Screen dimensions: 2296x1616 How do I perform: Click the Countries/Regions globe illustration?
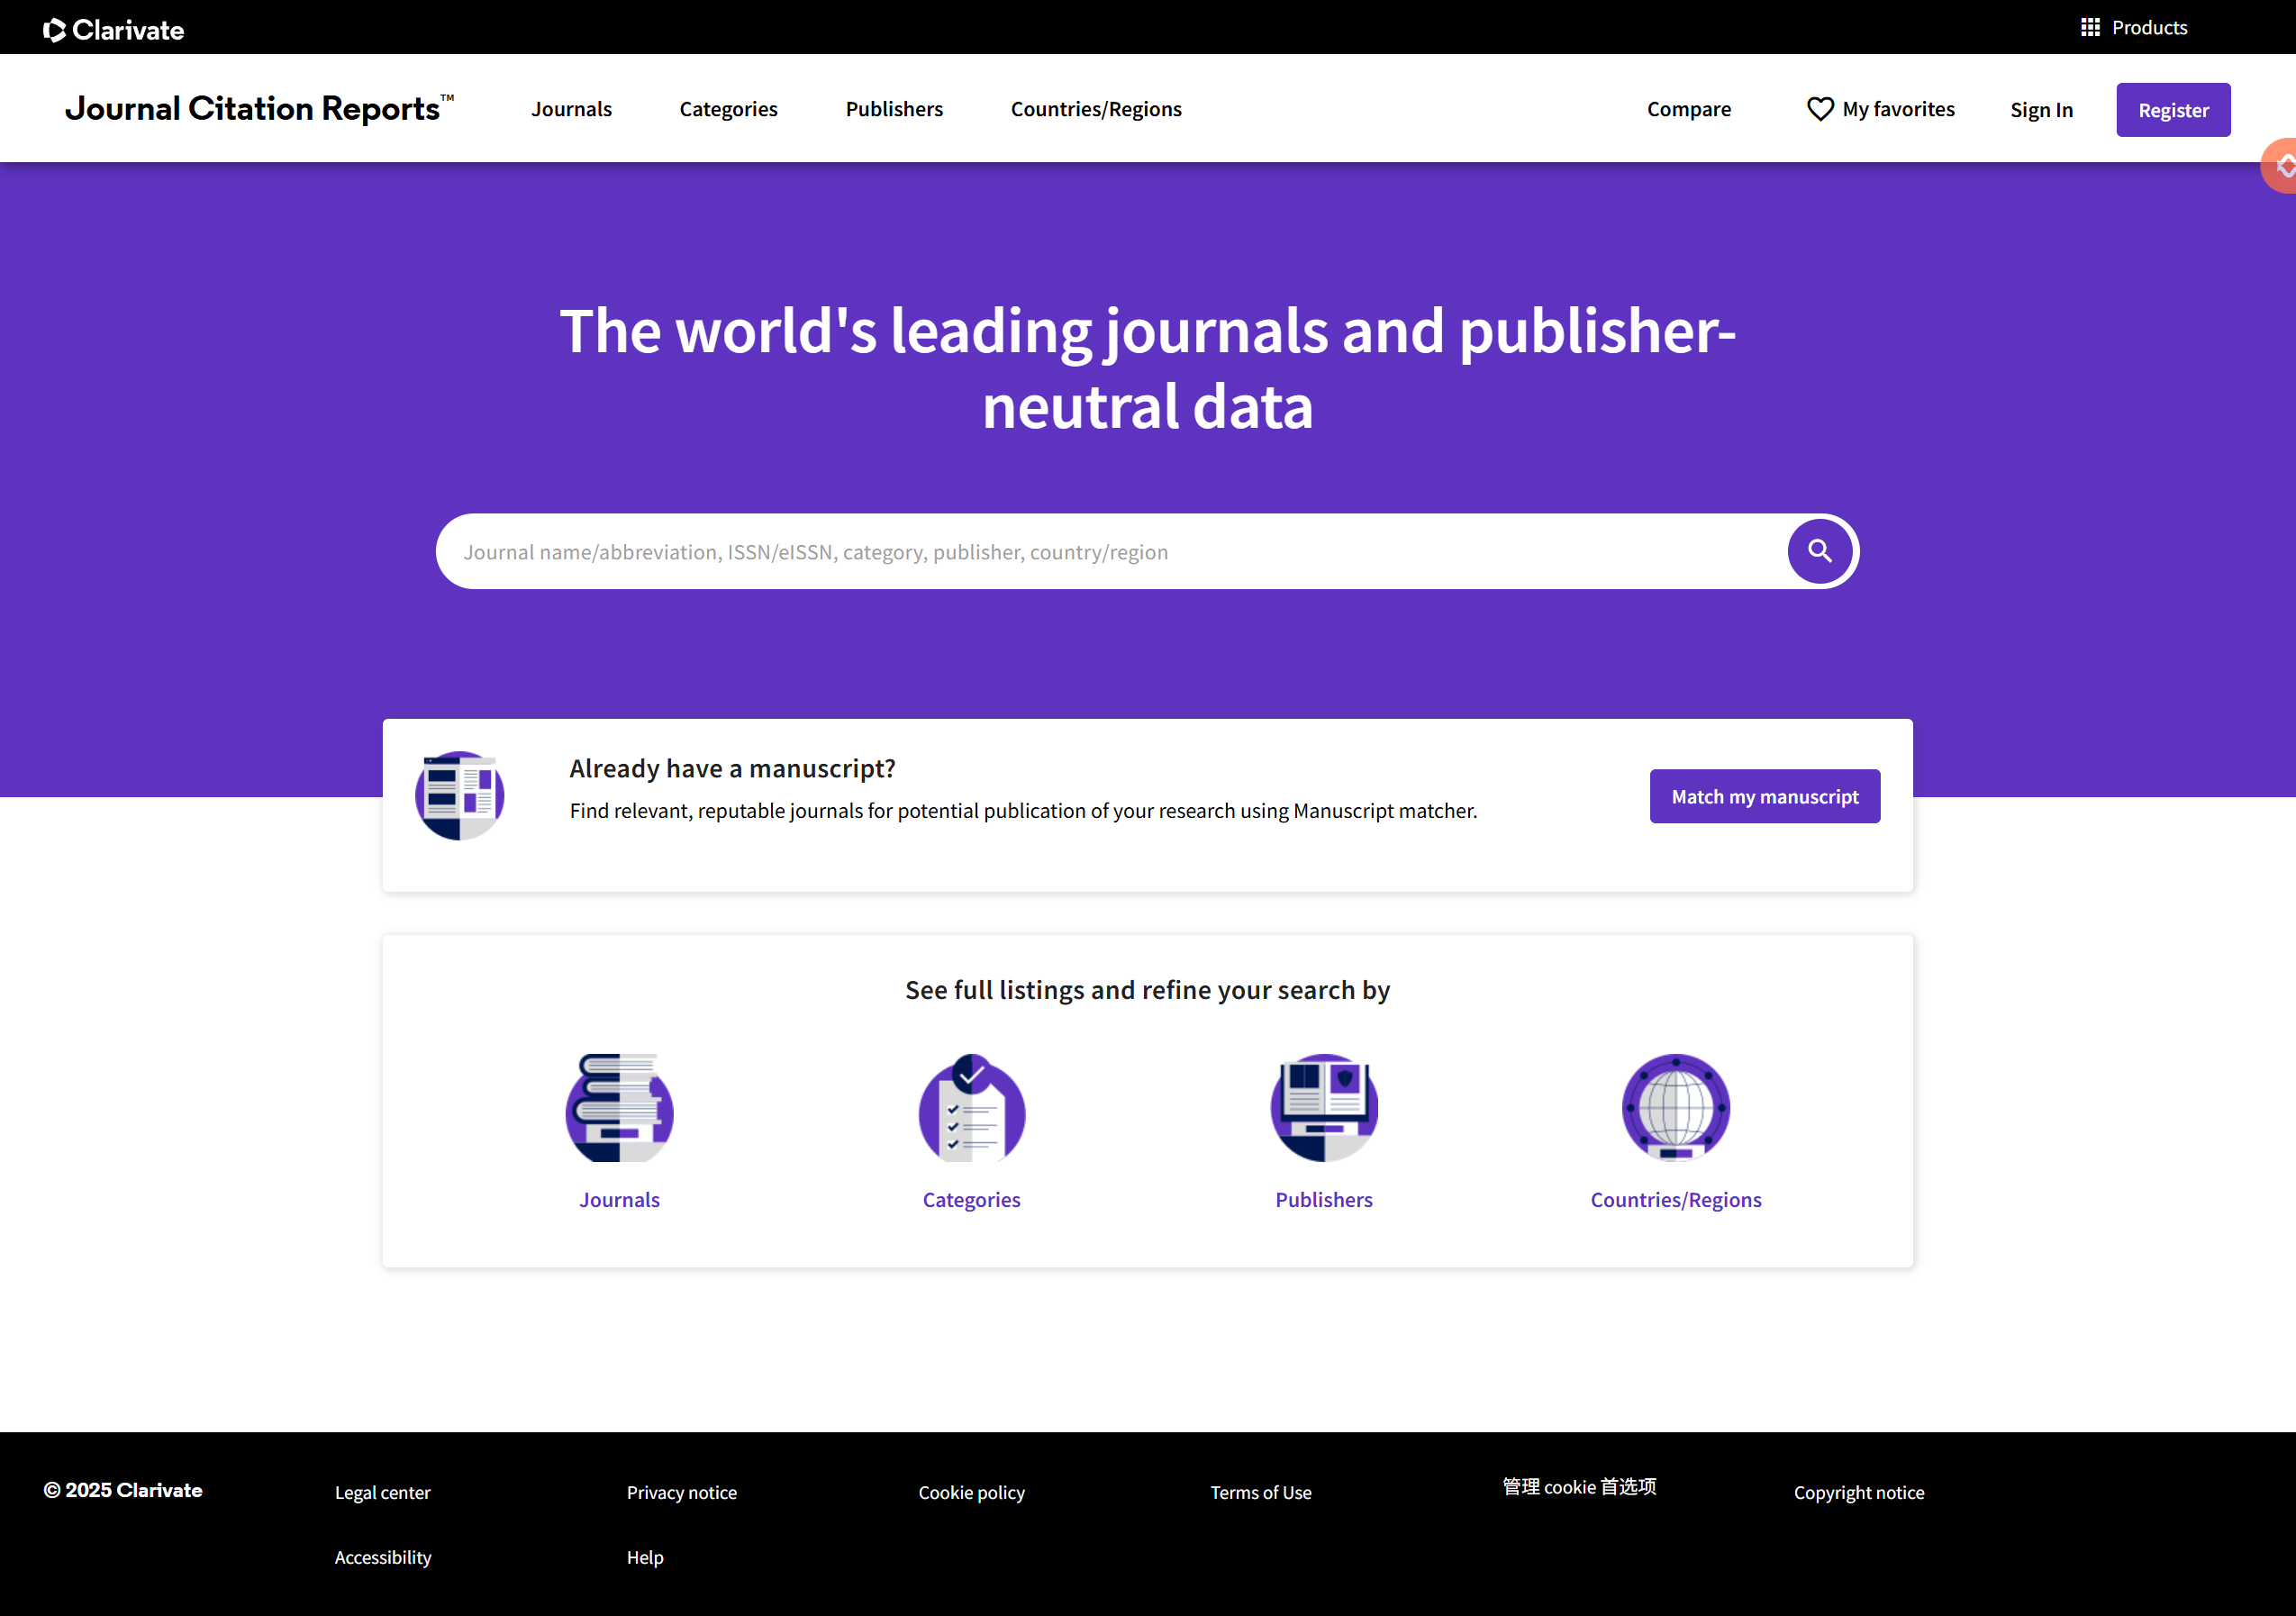[x=1675, y=1107]
